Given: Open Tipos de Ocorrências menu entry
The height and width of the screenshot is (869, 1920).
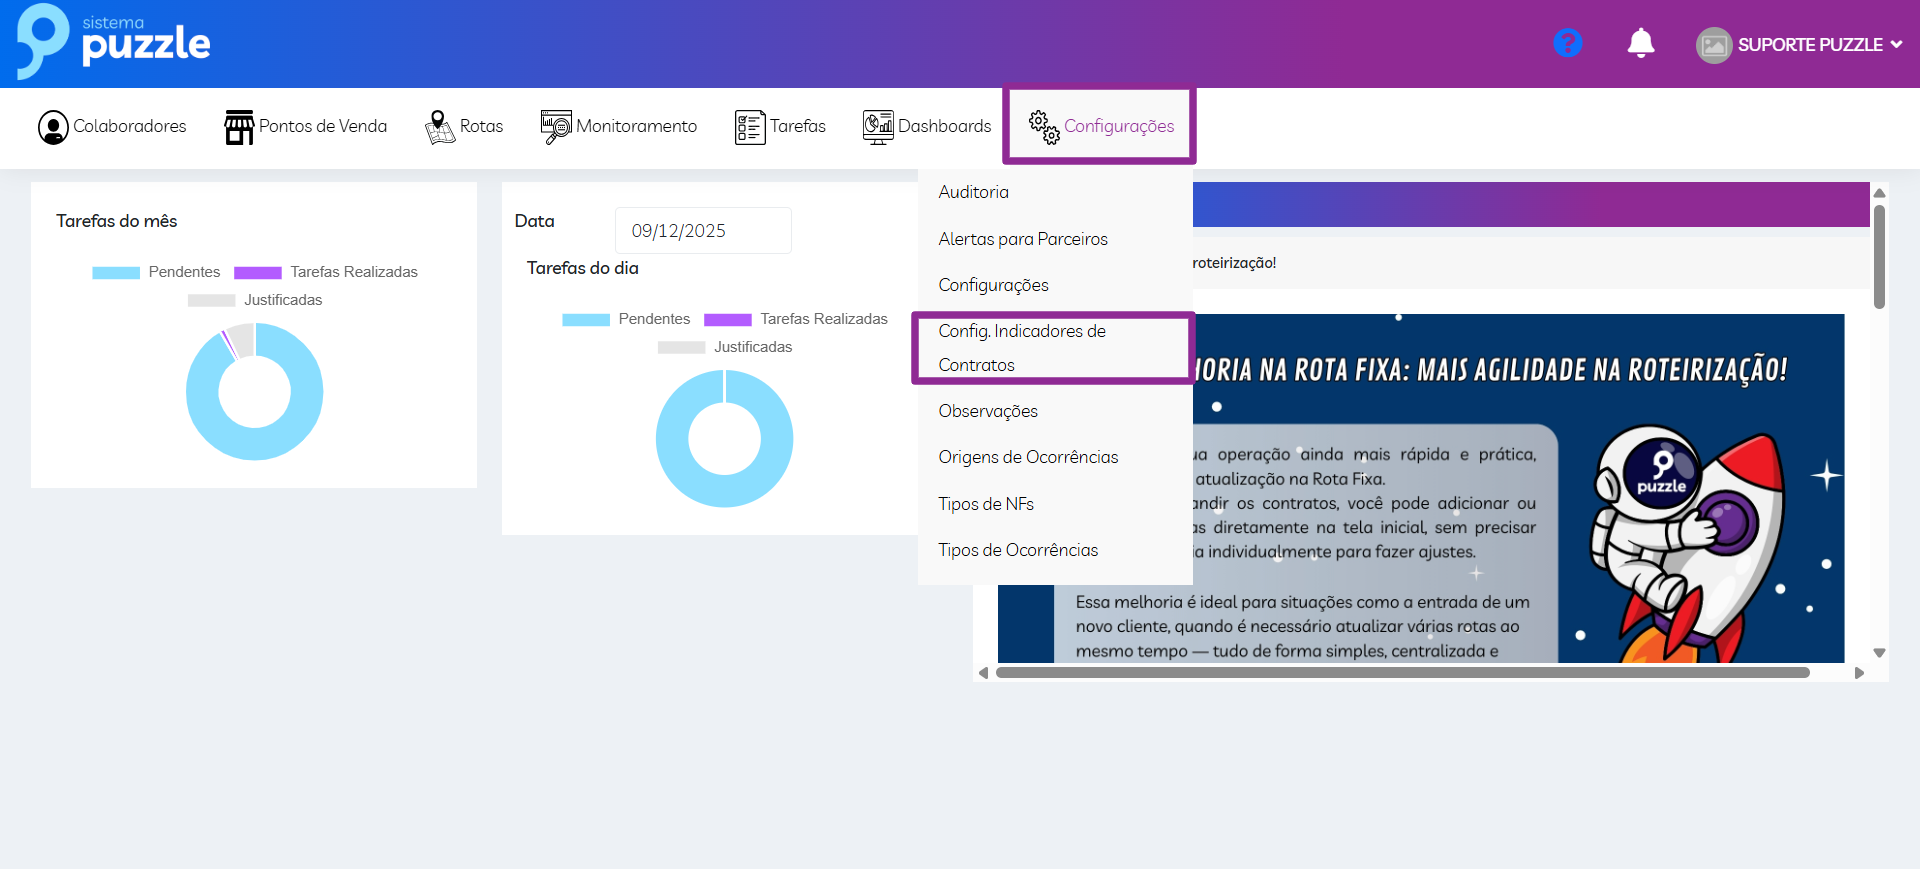Looking at the screenshot, I should [1018, 550].
